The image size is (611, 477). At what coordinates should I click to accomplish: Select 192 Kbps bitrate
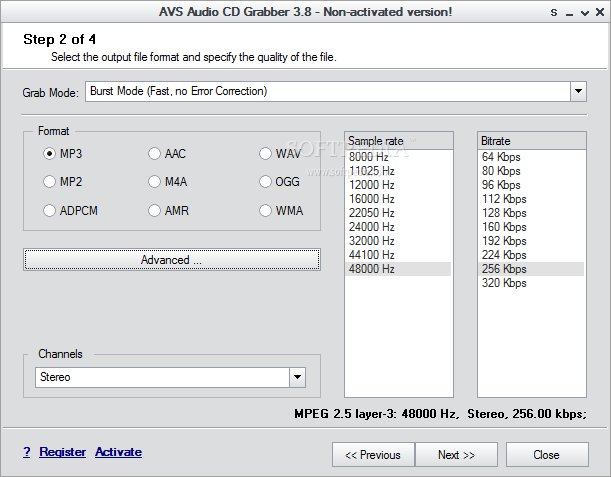531,241
